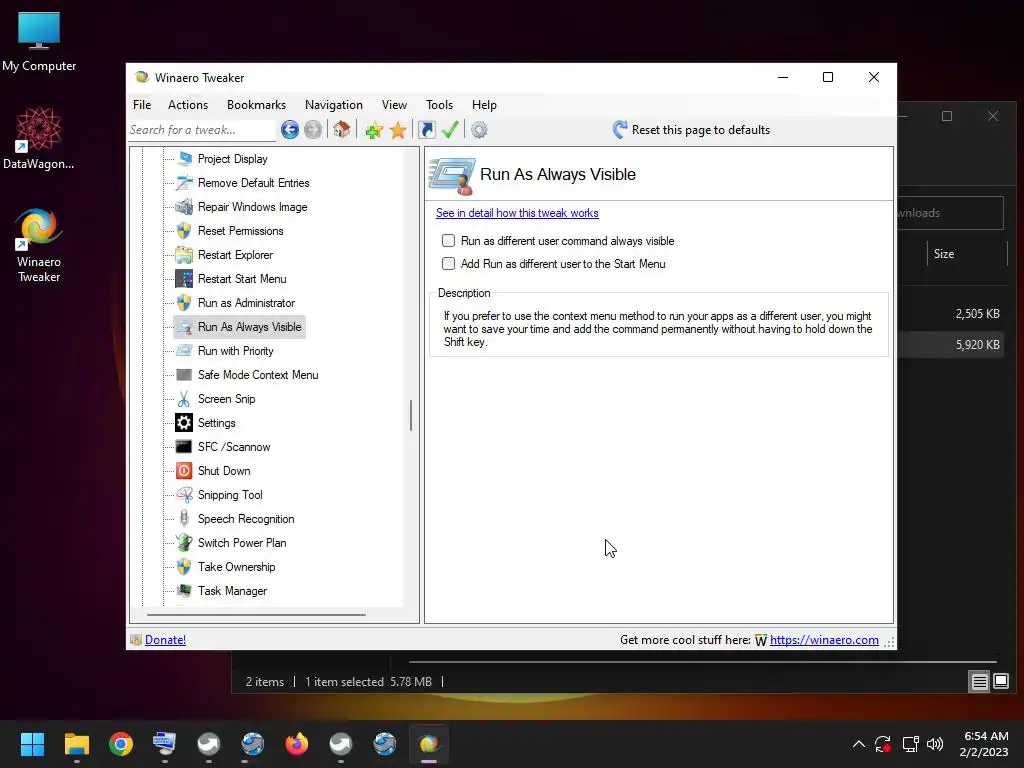Open bookmarks using the orange star icon
The width and height of the screenshot is (1024, 768).
tap(398, 130)
